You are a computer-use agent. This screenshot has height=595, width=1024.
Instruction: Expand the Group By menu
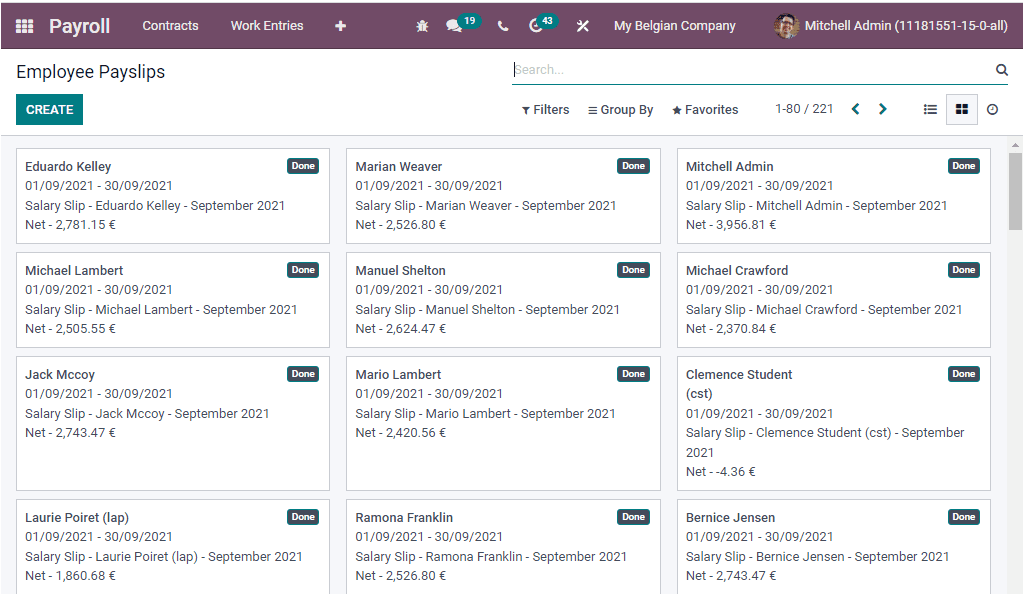(x=620, y=109)
